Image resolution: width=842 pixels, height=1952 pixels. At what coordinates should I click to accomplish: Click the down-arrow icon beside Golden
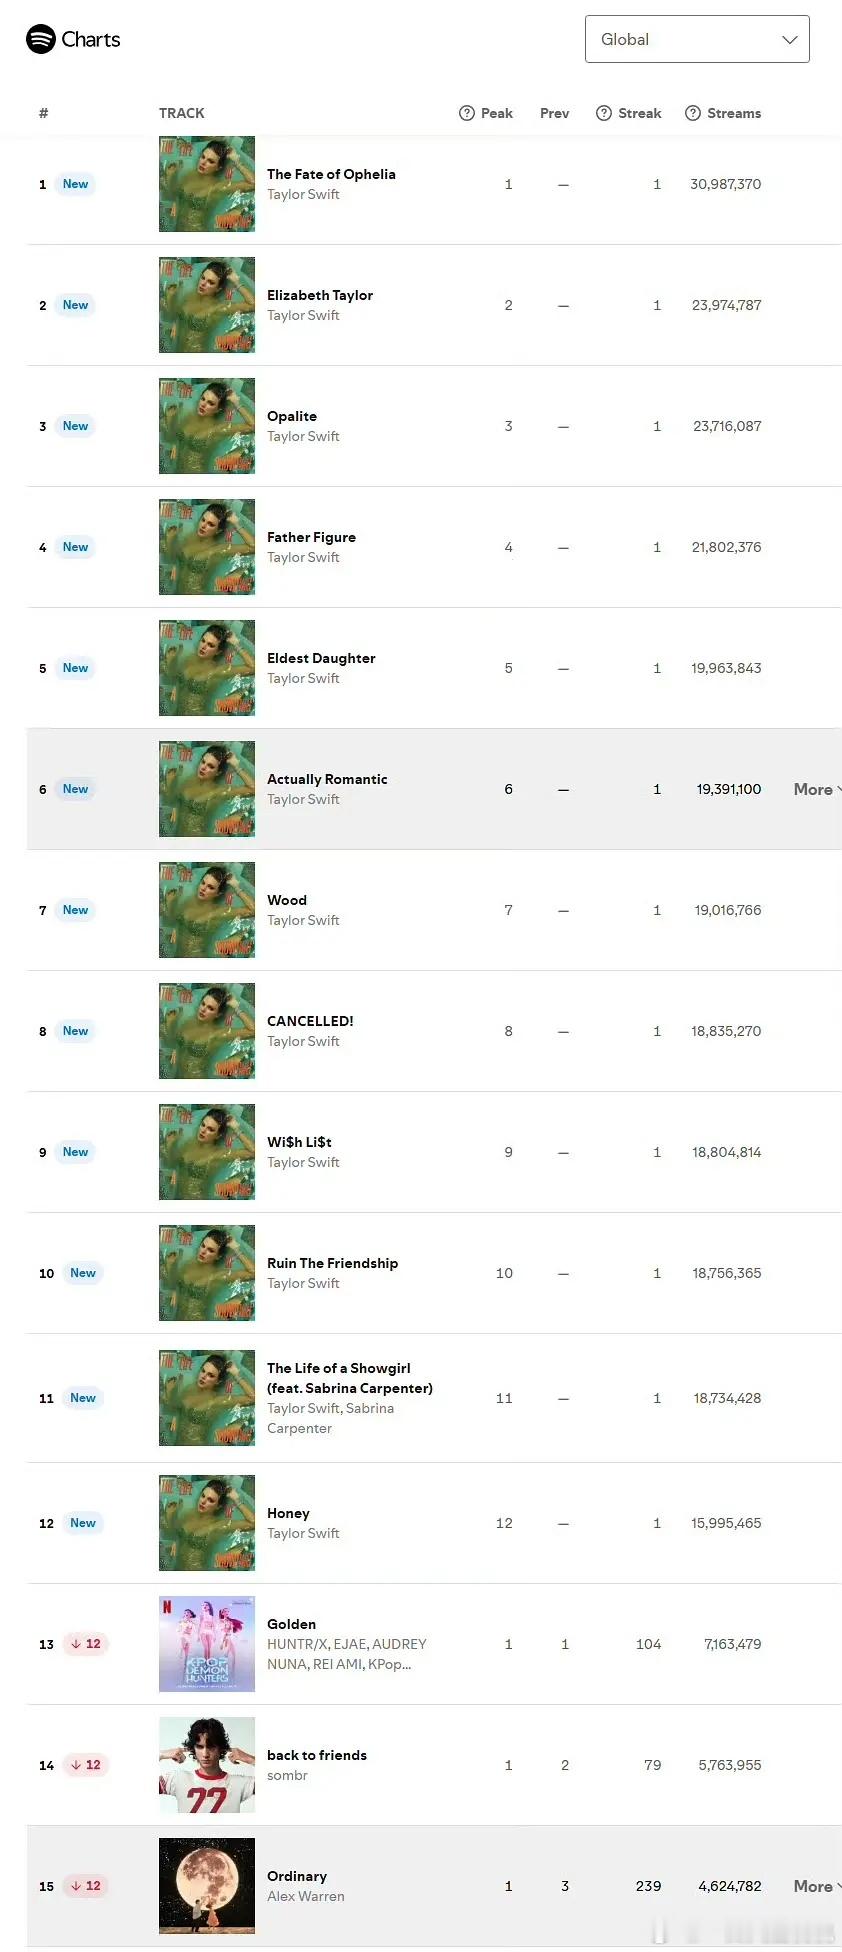[x=76, y=1644]
